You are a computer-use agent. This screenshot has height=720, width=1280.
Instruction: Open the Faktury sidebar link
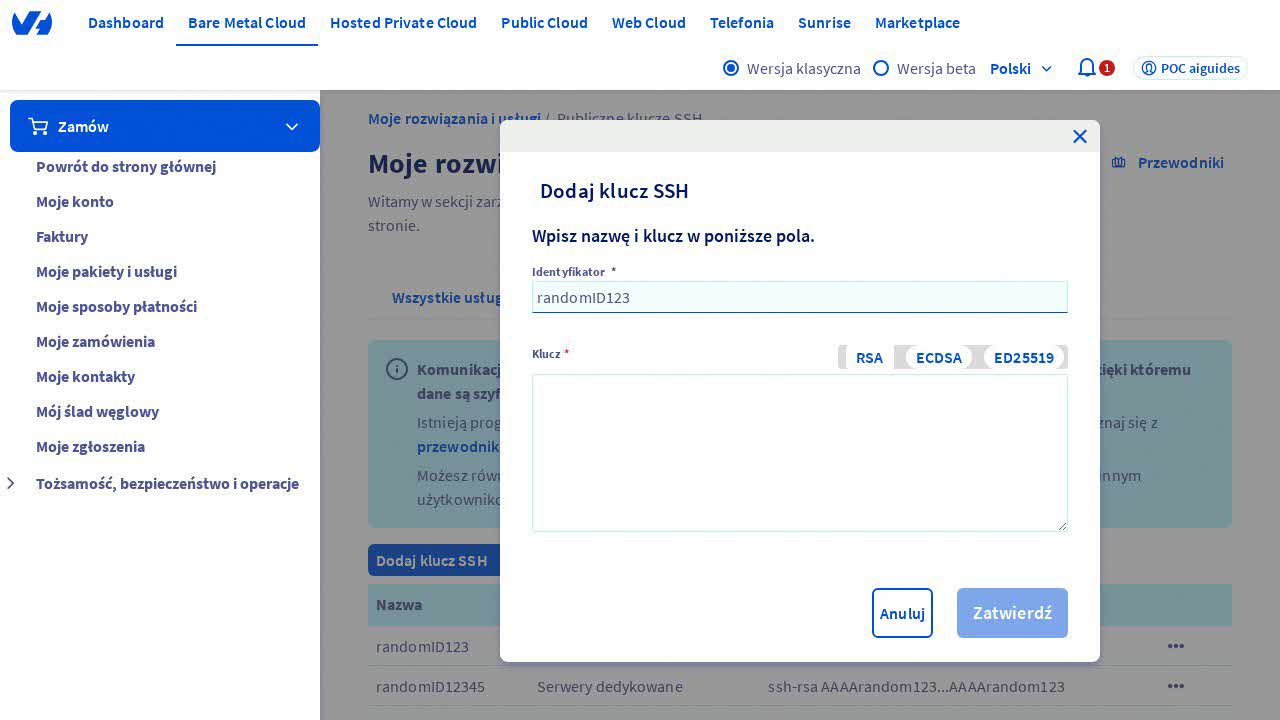[x=62, y=236]
